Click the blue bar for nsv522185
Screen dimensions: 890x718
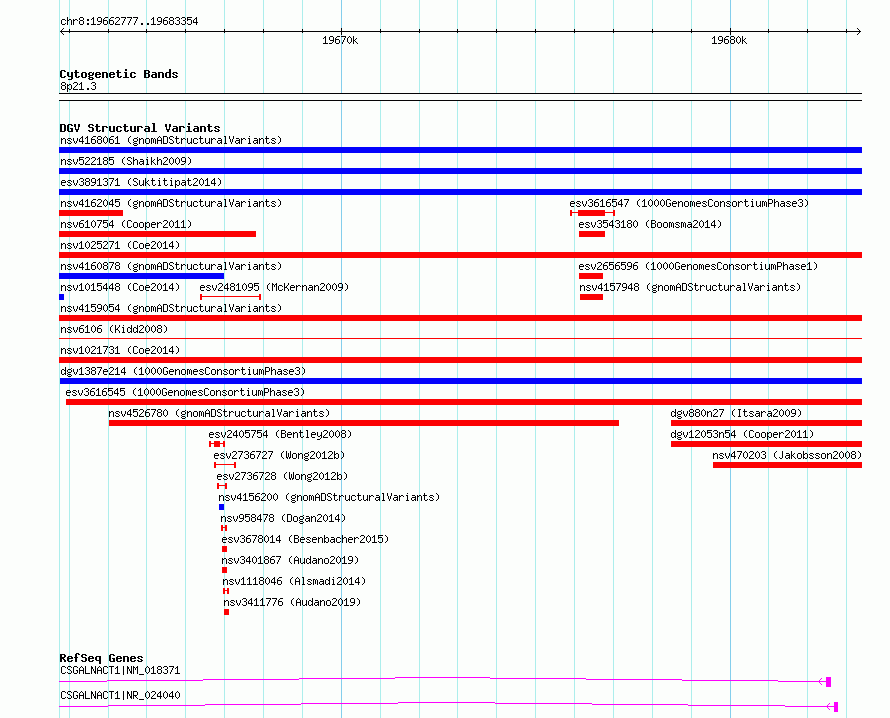point(460,171)
